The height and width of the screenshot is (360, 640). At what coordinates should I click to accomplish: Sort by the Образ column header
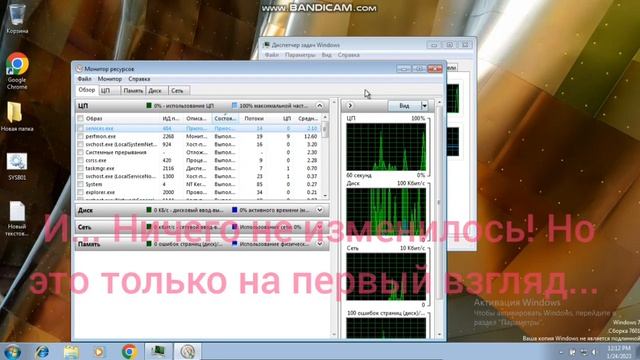pyautogui.click(x=118, y=118)
